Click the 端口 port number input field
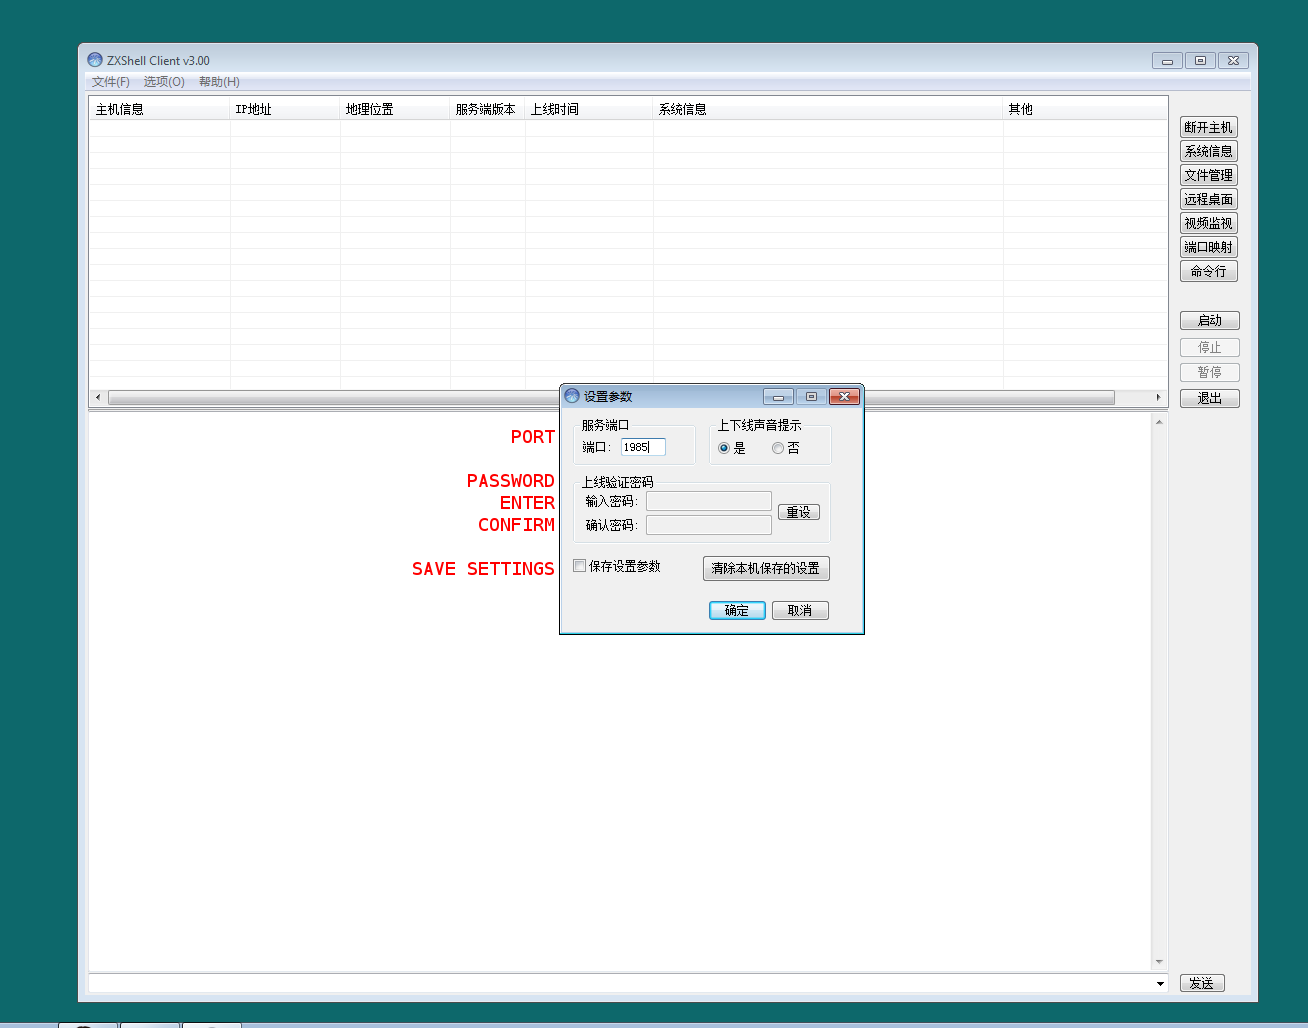 (x=642, y=447)
